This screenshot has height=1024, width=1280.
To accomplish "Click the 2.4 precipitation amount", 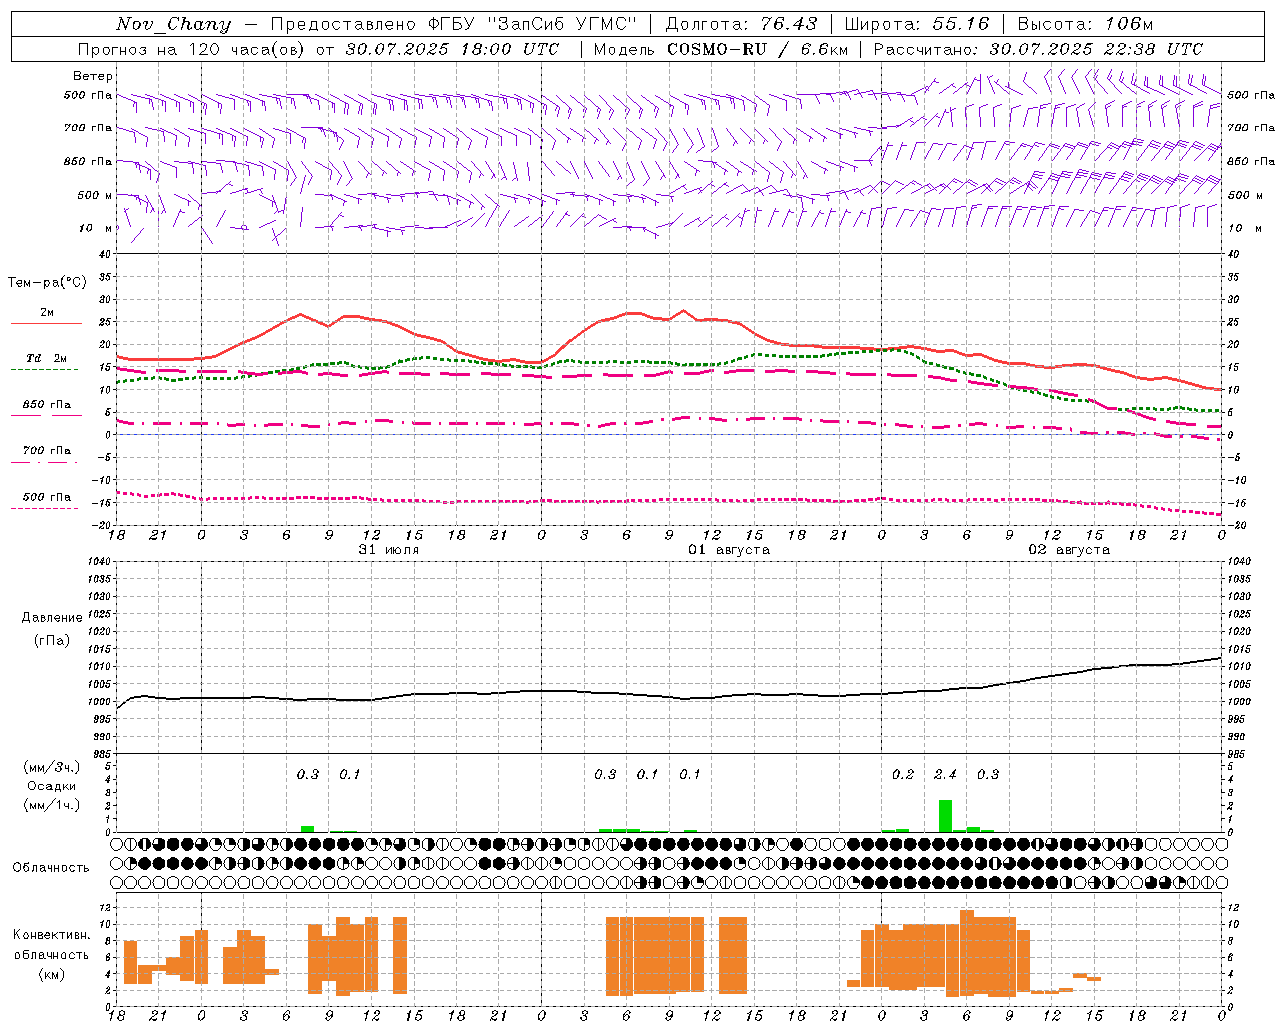I will 945,774.
